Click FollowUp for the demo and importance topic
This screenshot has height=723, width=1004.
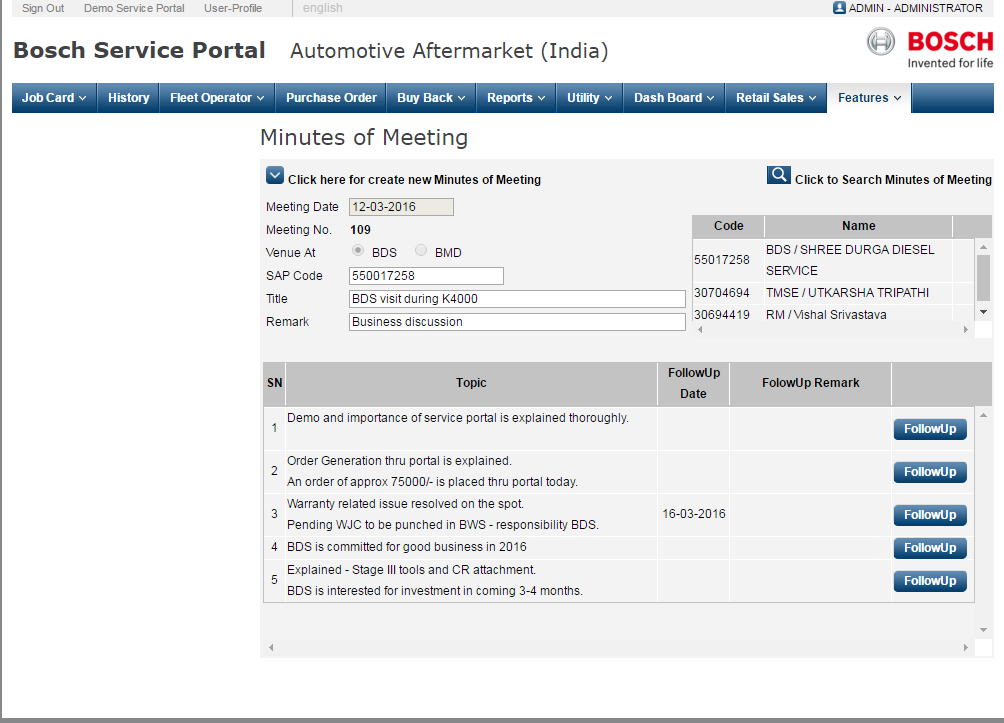pyautogui.click(x=930, y=429)
